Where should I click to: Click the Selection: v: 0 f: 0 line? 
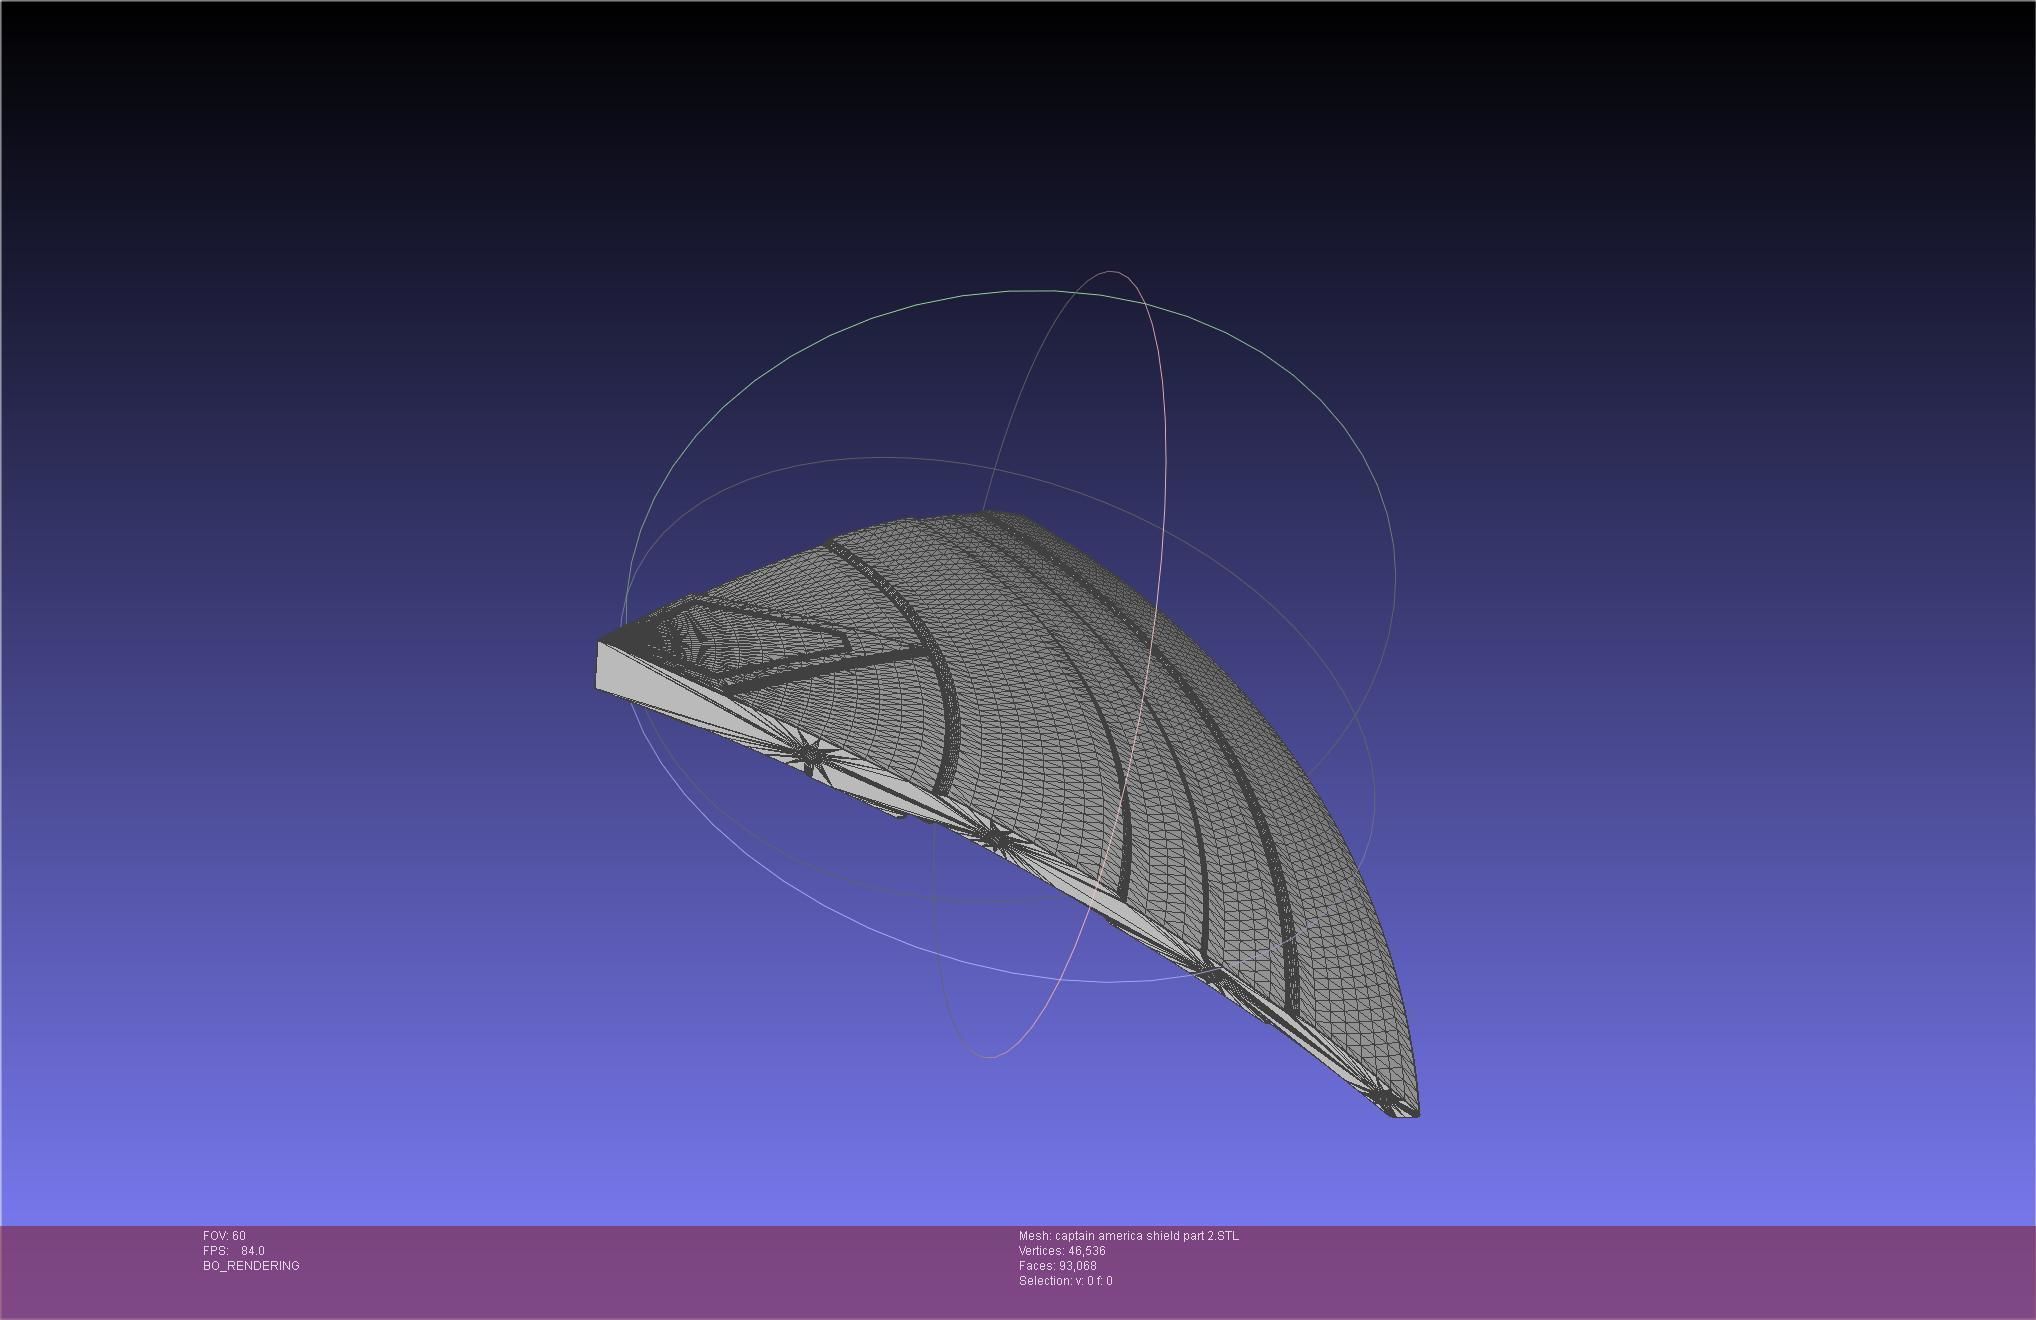1065,1281
